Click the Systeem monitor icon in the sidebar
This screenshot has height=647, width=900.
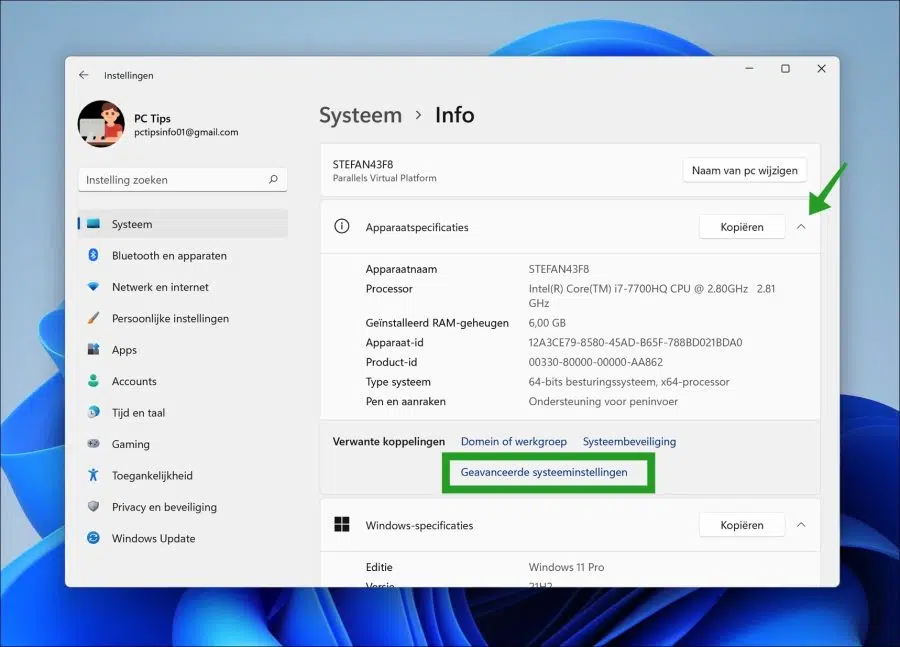point(93,224)
